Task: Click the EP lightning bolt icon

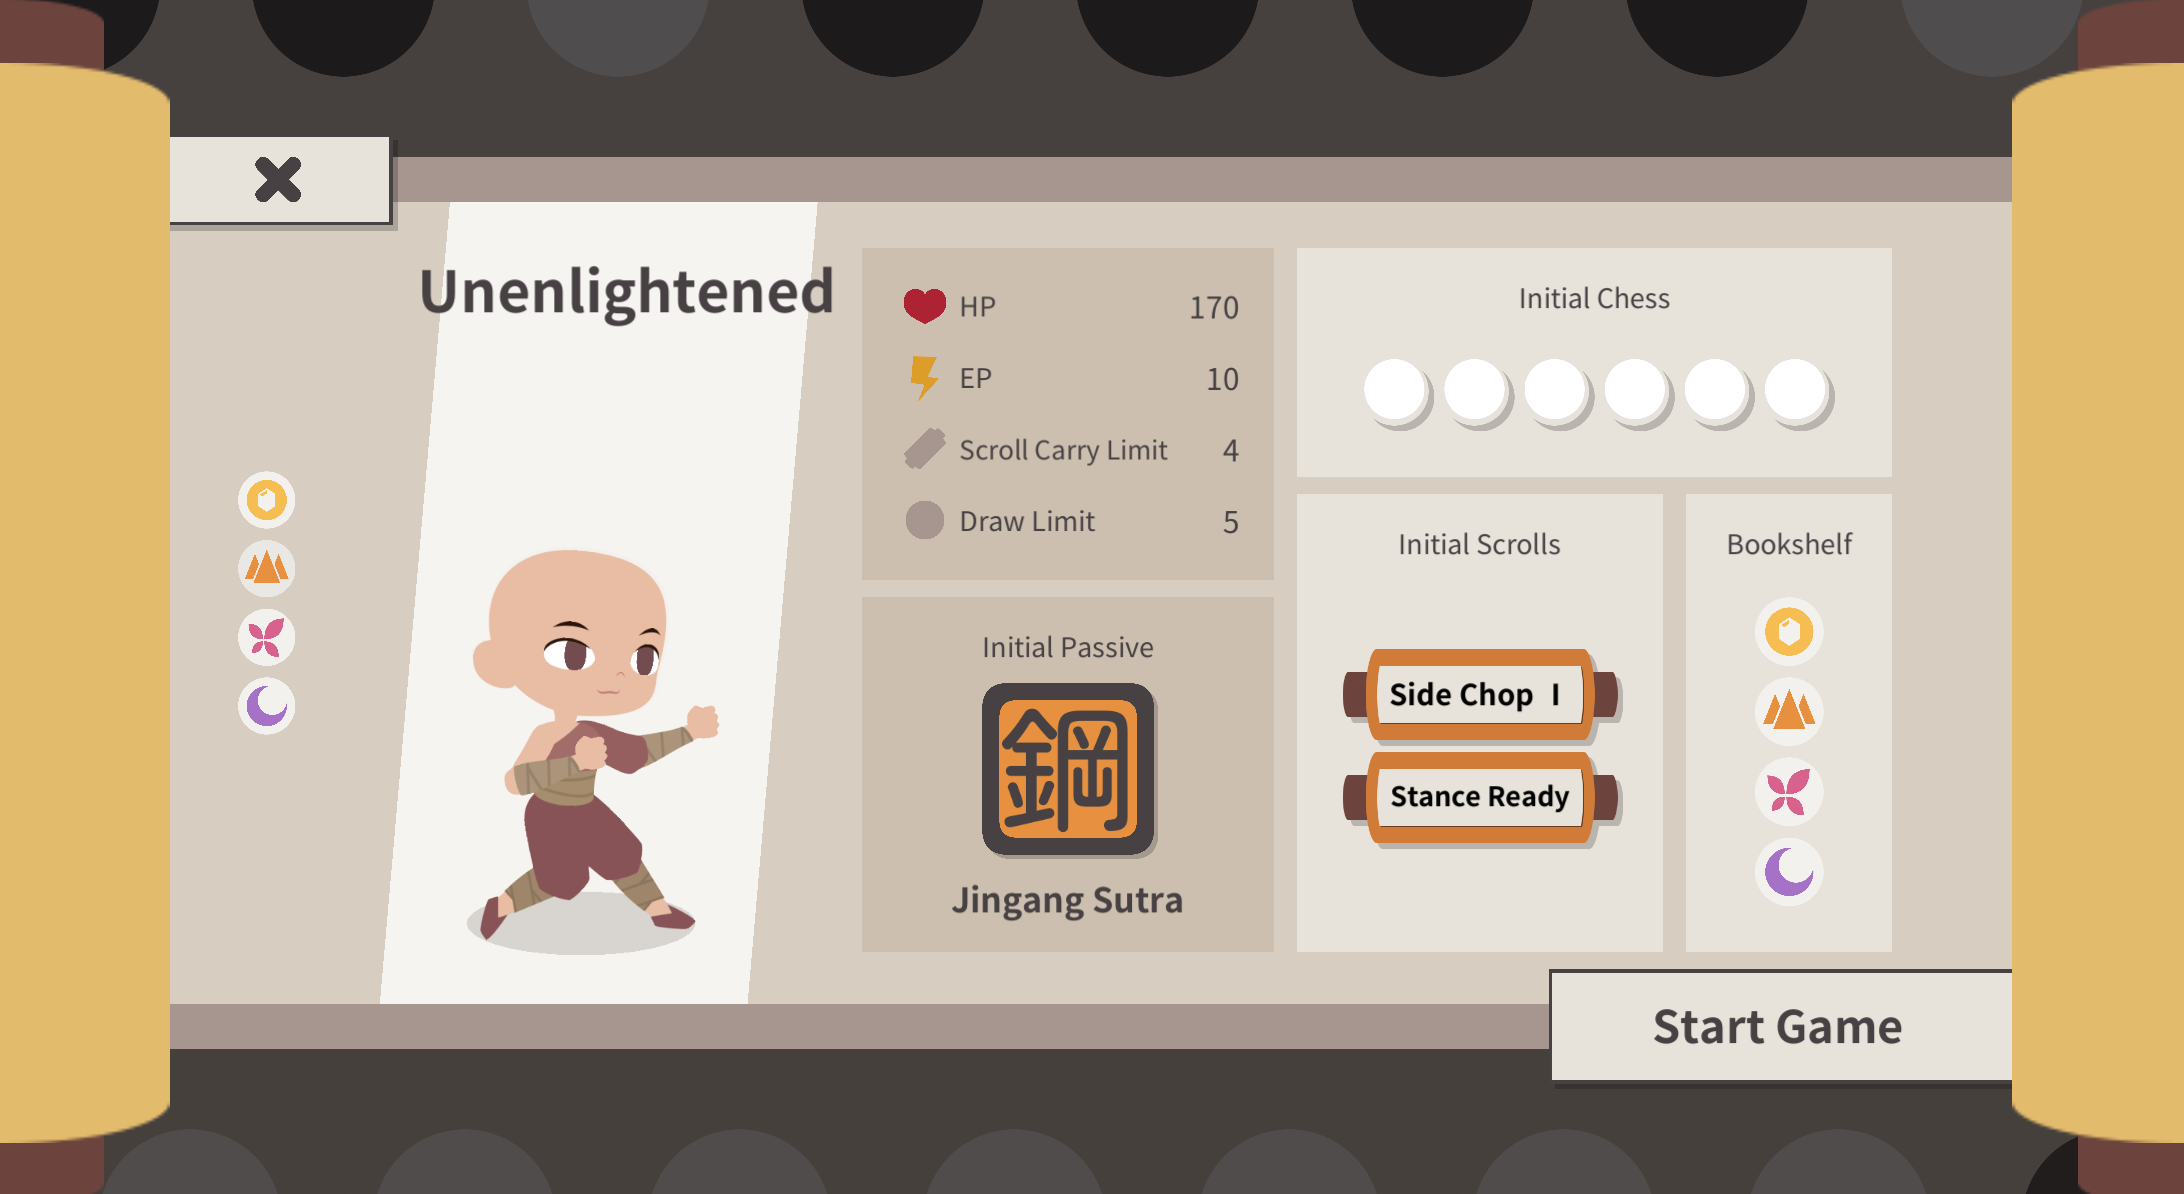Action: coord(924,378)
